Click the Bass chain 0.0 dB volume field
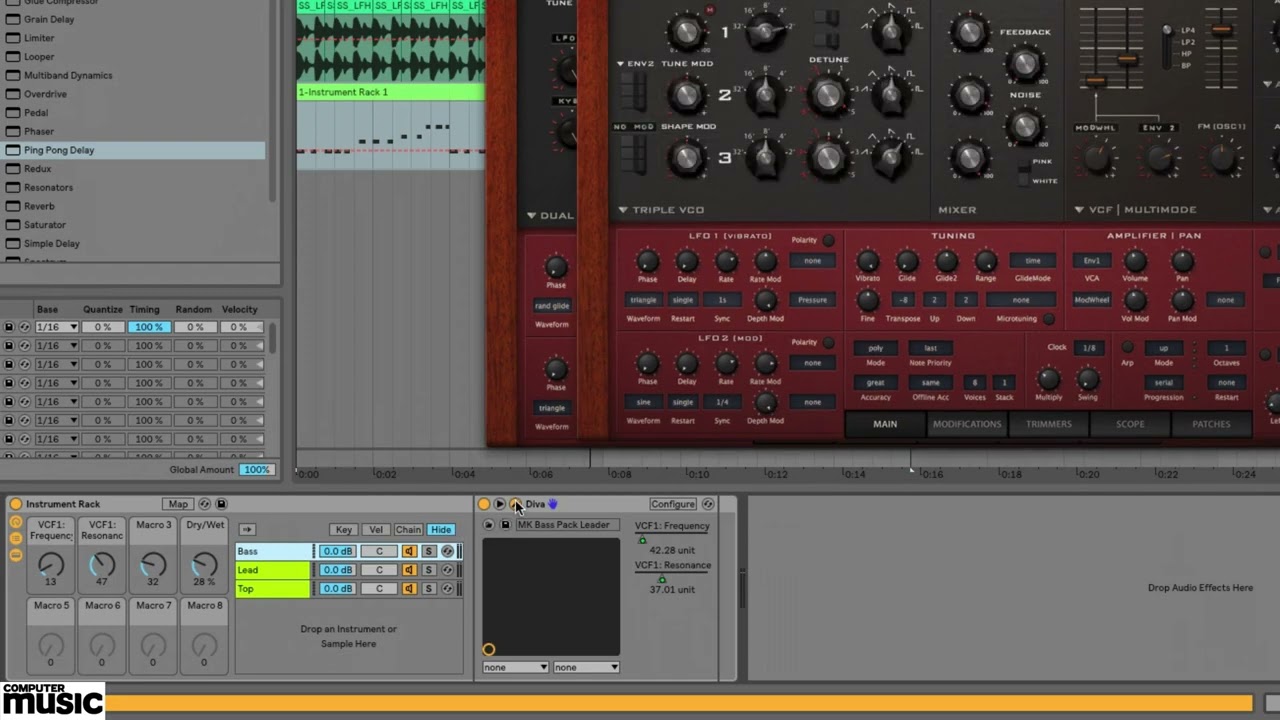1280x720 pixels. pyautogui.click(x=338, y=551)
